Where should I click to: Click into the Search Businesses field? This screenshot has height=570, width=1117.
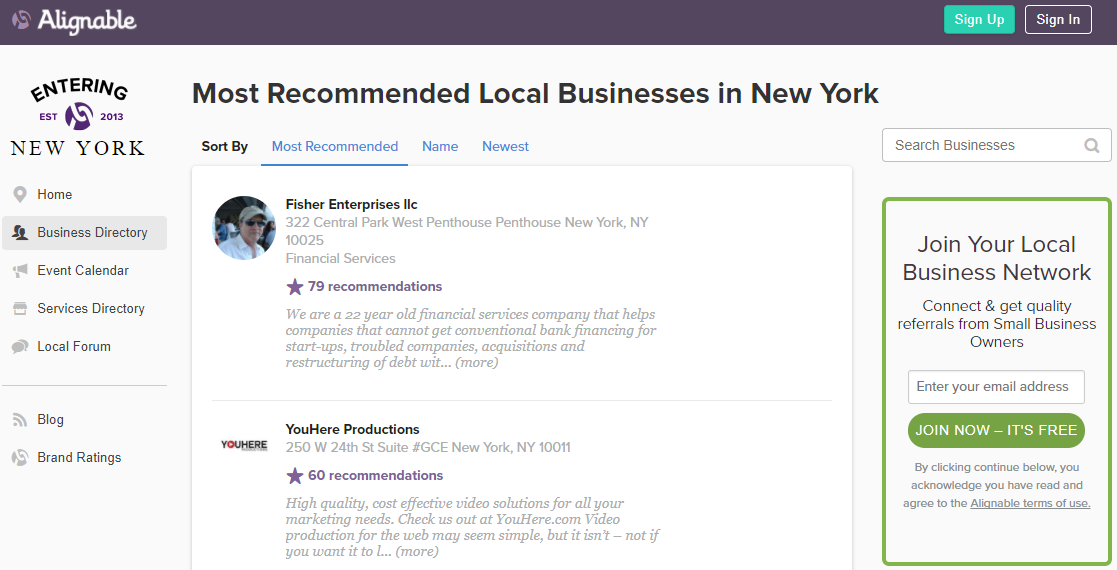[984, 146]
